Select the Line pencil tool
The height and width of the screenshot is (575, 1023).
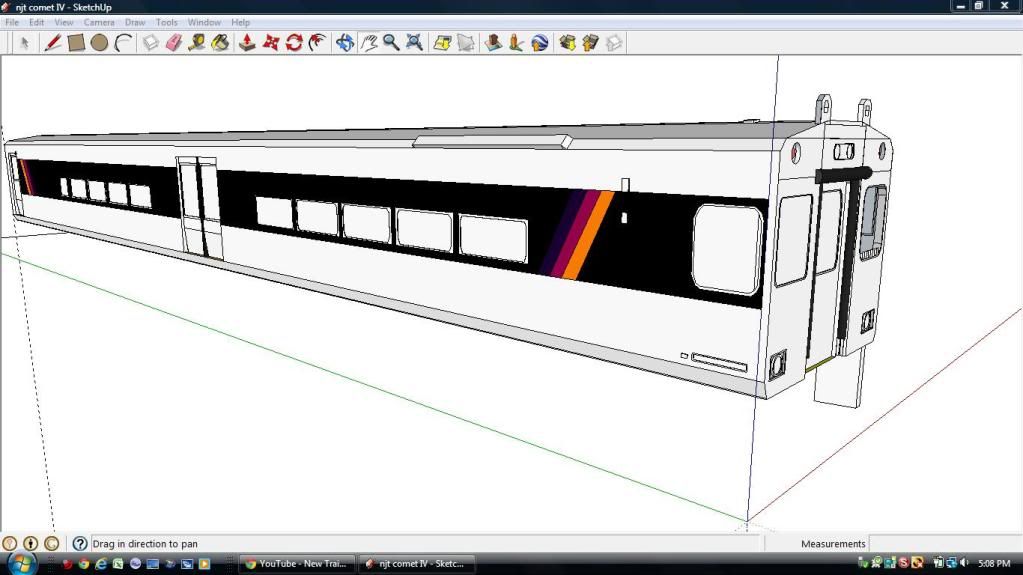pos(53,43)
